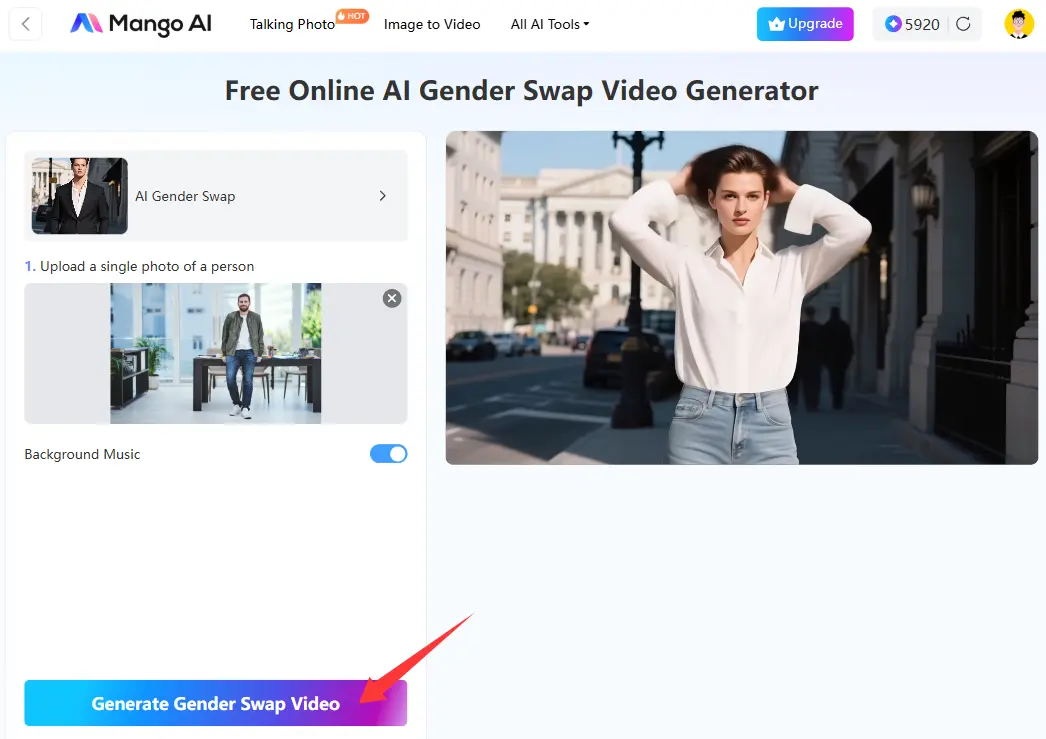Click the HOT badge beside Talking Photo
The image size is (1046, 739).
(x=352, y=16)
